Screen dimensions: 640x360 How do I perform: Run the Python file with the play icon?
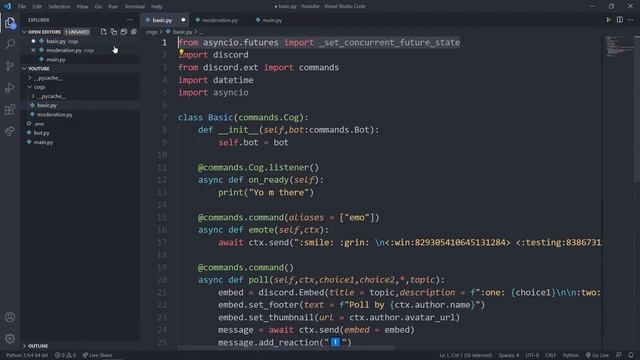coord(608,20)
